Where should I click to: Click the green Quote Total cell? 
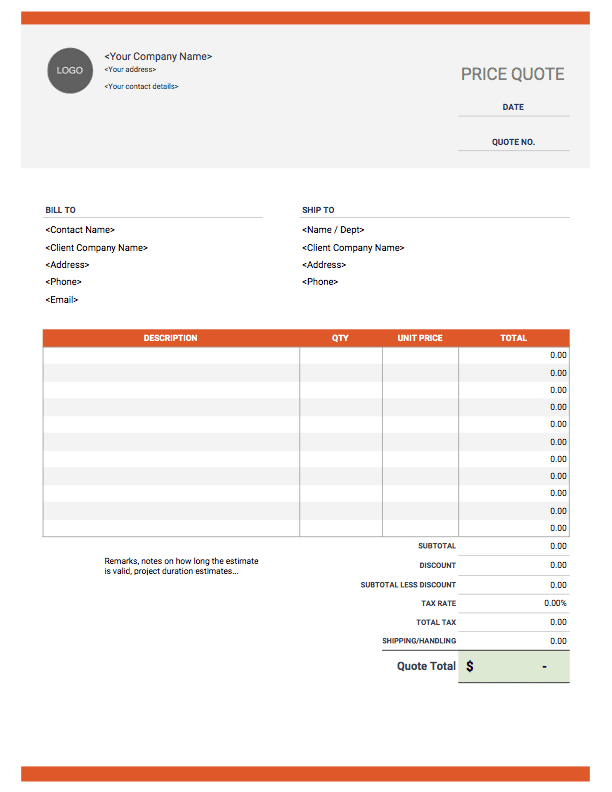coord(514,666)
